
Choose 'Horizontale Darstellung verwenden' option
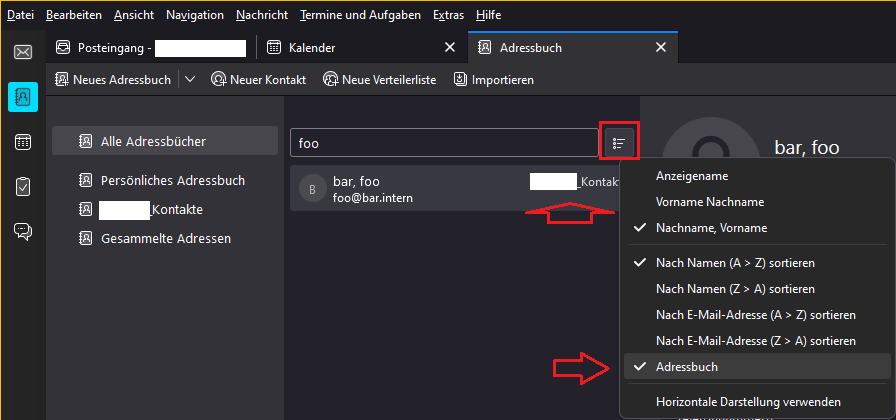(x=748, y=402)
